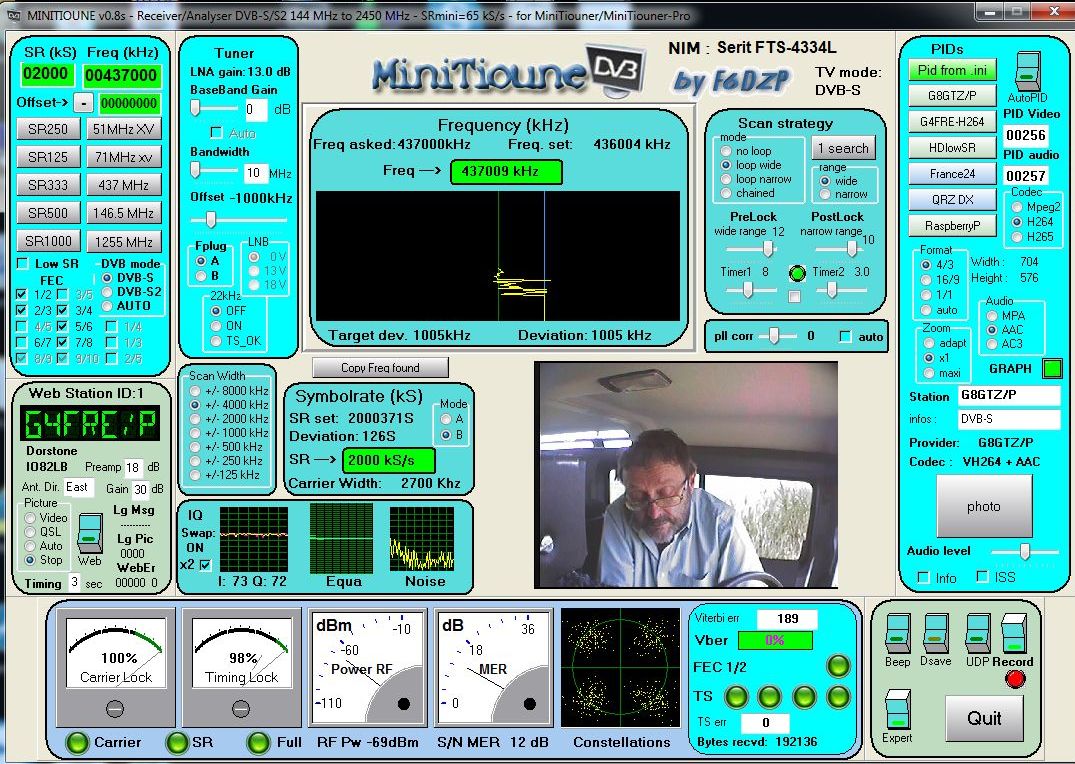The height and width of the screenshot is (764, 1075).
Task: Click the Viterbi err value 189
Action: coord(787,619)
